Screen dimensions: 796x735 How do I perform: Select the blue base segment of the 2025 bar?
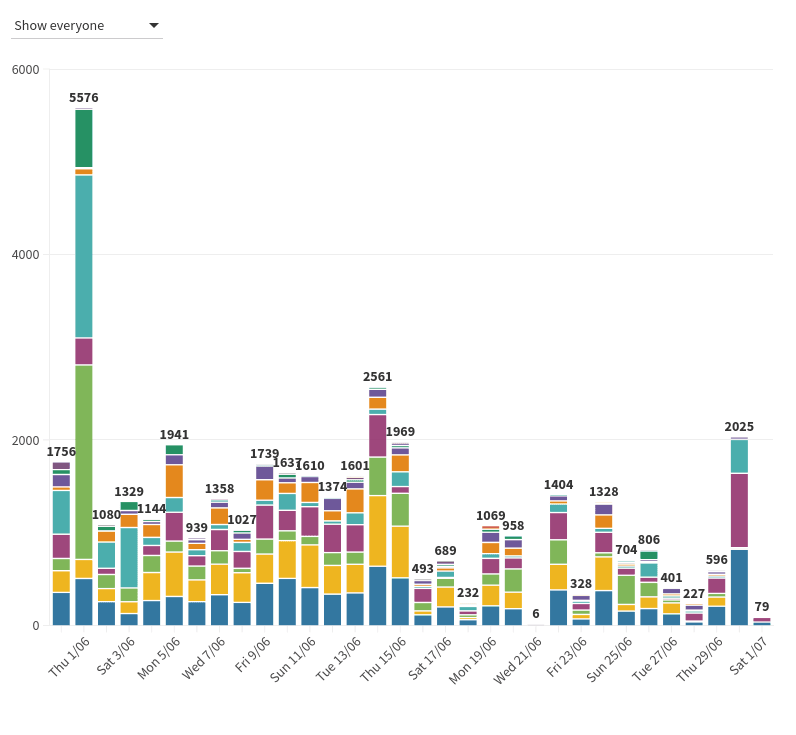(x=739, y=587)
